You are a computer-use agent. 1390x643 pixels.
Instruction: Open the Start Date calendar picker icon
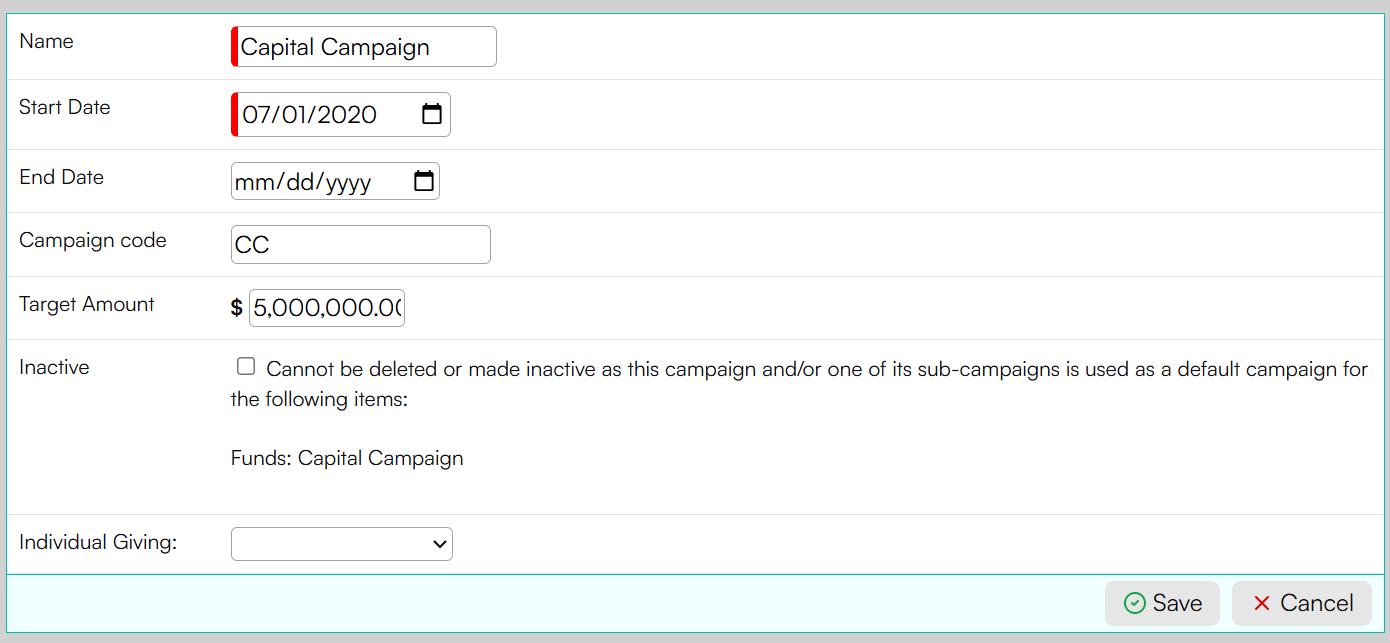click(x=432, y=114)
